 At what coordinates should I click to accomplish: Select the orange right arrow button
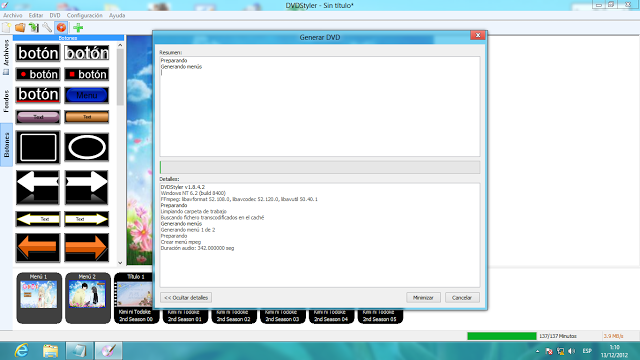(x=87, y=247)
